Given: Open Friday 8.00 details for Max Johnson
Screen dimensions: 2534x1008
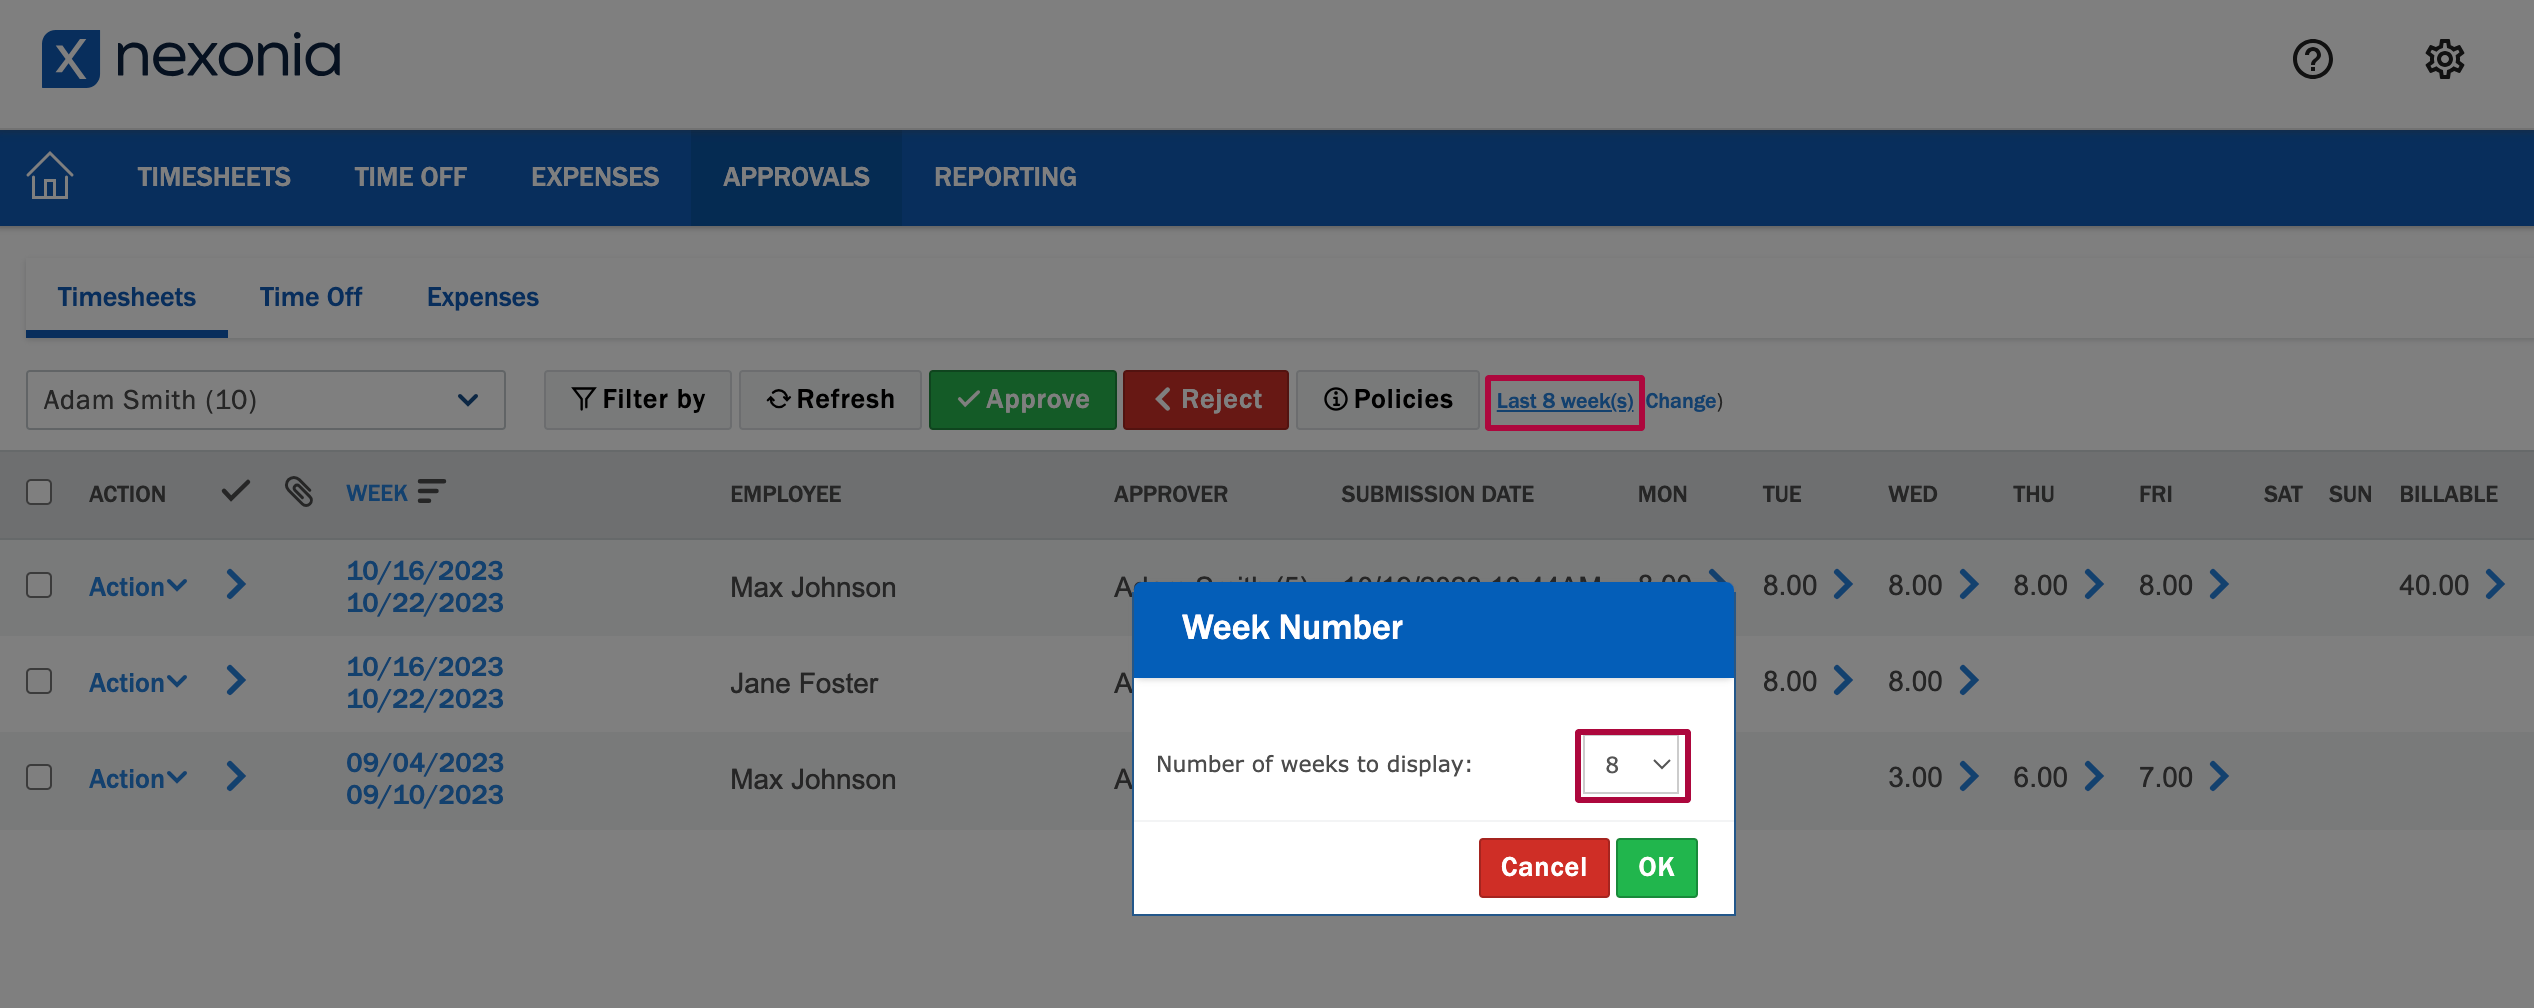Looking at the screenshot, I should pyautogui.click(x=2219, y=585).
